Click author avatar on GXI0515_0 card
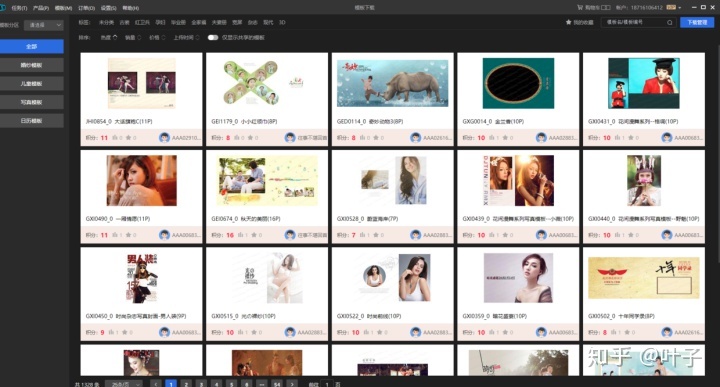Image resolution: width=720 pixels, height=387 pixels. click(290, 332)
